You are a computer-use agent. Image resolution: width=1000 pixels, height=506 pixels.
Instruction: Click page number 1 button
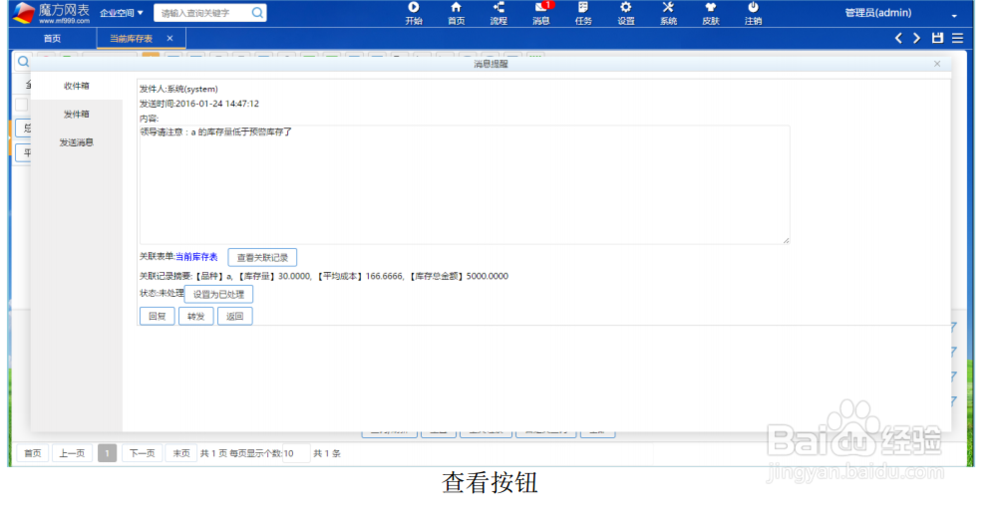coord(107,453)
